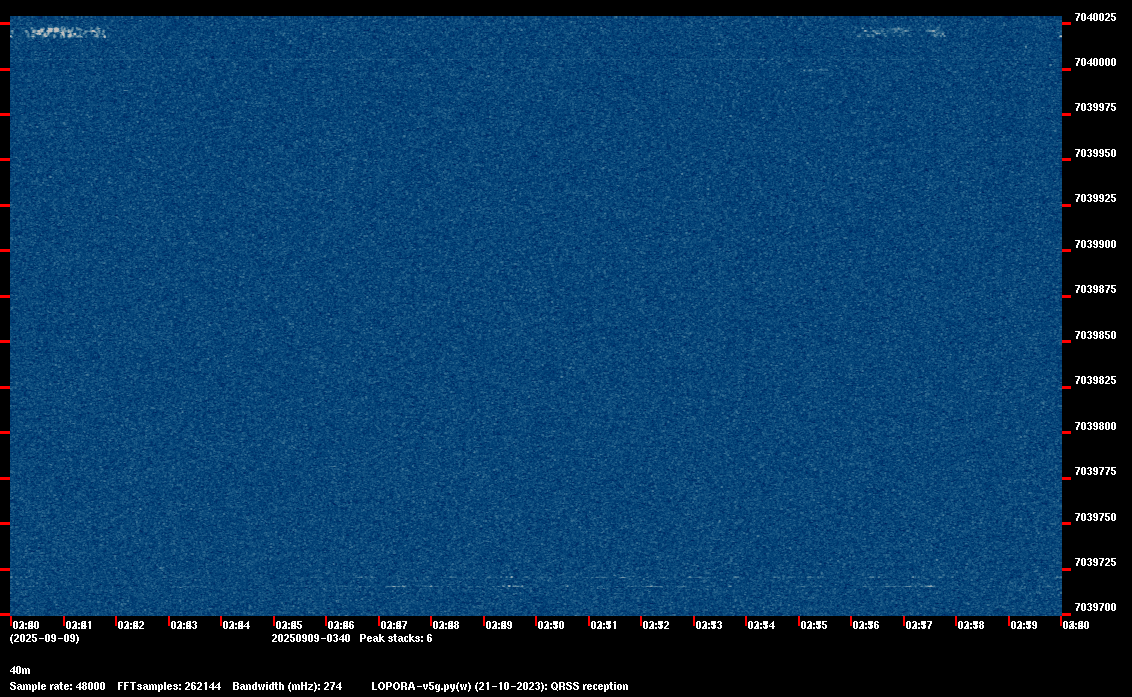Click the 7040000 frequency label
This screenshot has height=697, width=1132.
click(x=1095, y=63)
